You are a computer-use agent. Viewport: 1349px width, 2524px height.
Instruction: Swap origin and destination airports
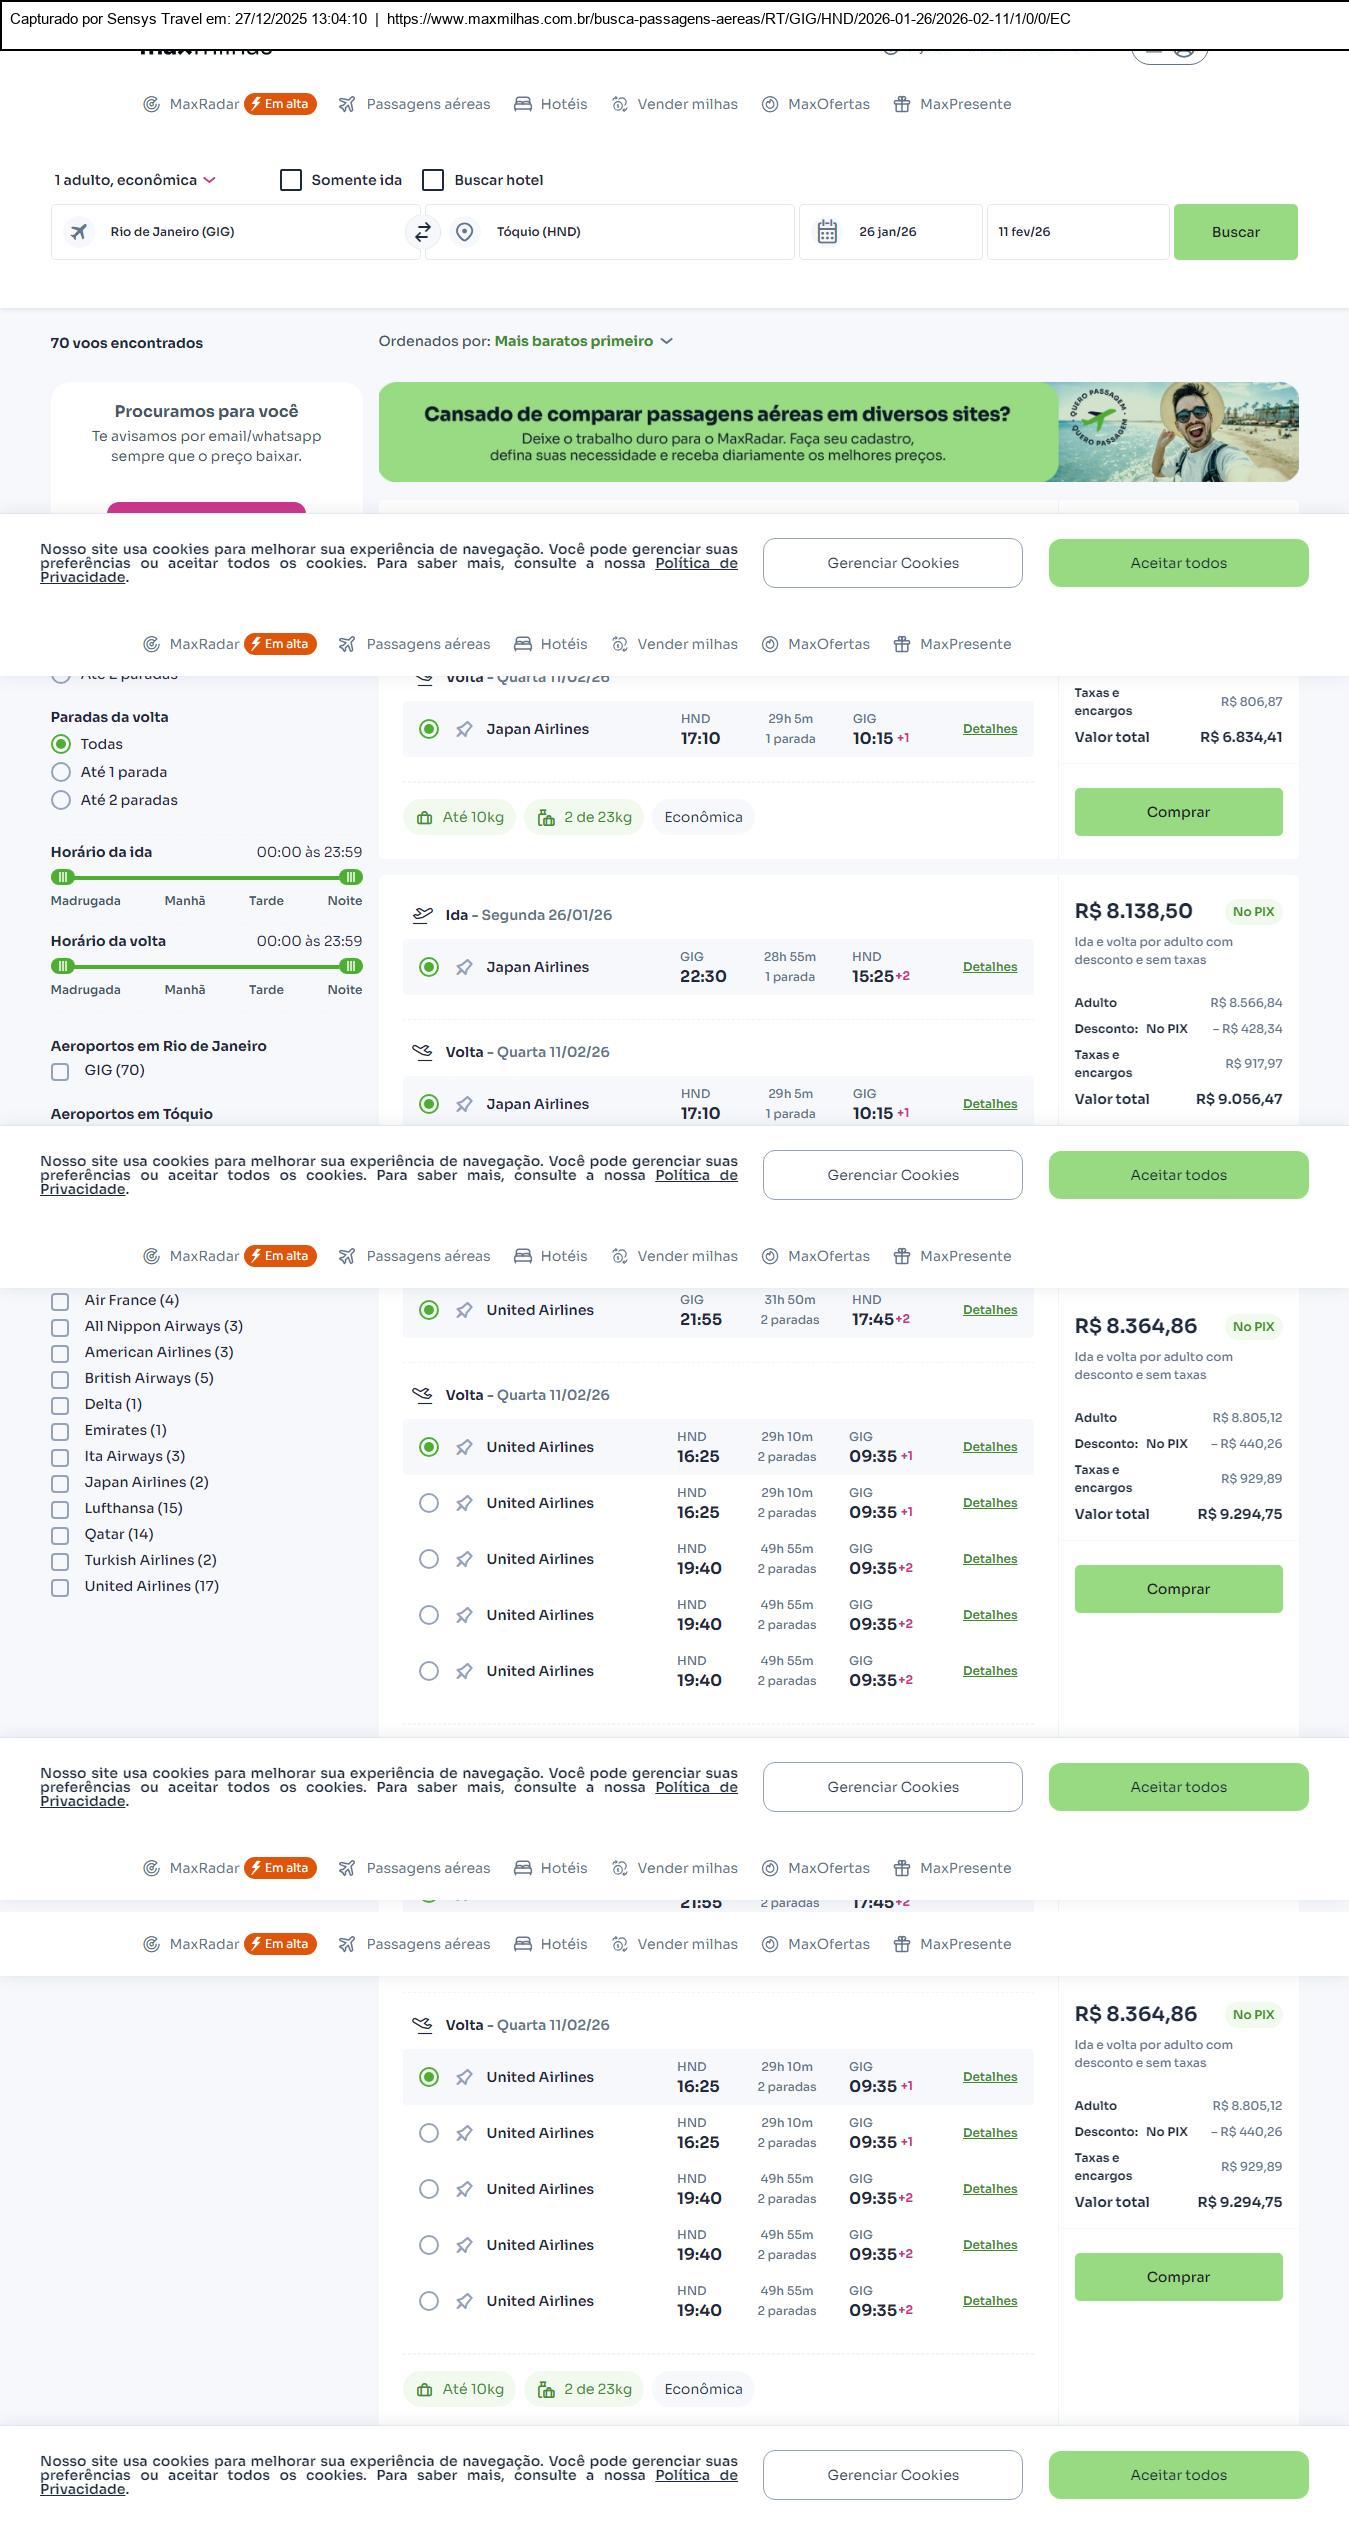(423, 232)
